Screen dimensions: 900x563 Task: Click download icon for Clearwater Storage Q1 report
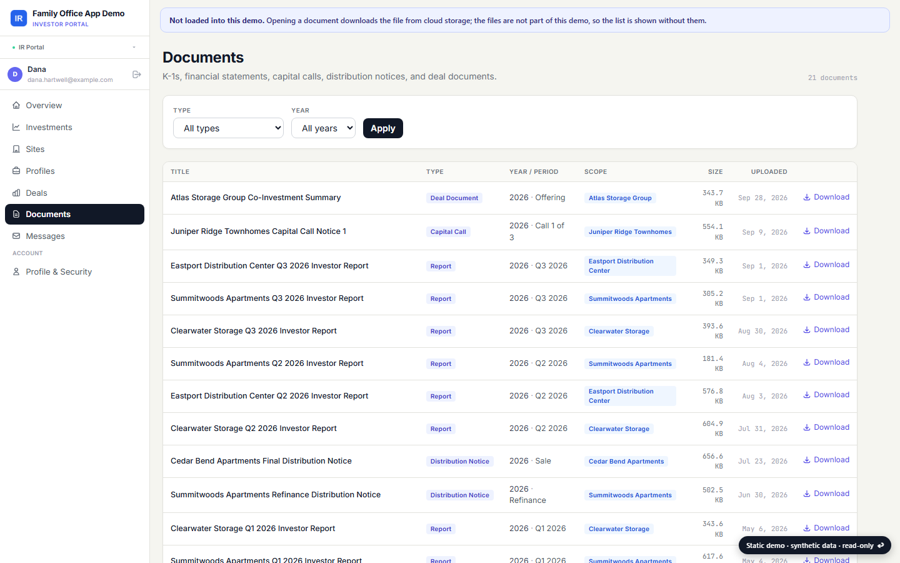point(806,528)
